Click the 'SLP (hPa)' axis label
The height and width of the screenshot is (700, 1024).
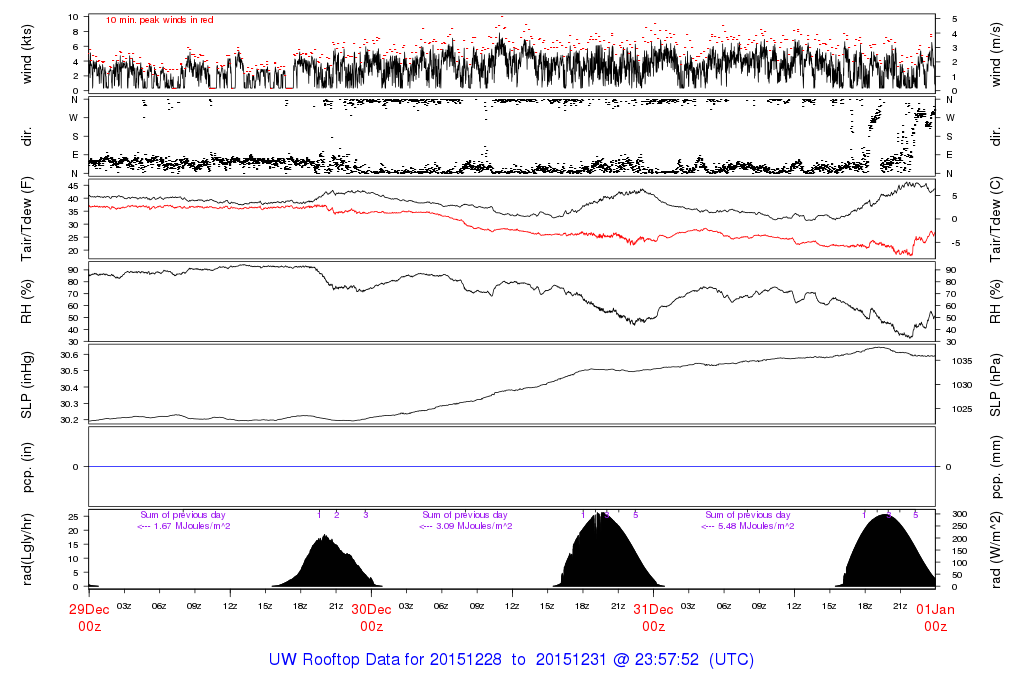[x=997, y=385]
